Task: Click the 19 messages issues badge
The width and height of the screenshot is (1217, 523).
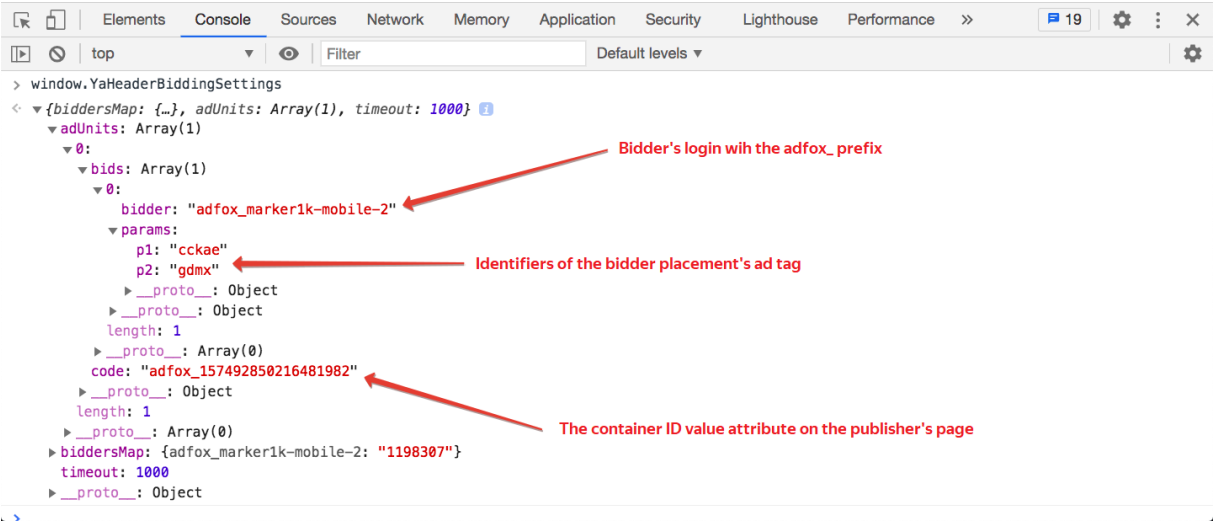Action: click(1064, 20)
